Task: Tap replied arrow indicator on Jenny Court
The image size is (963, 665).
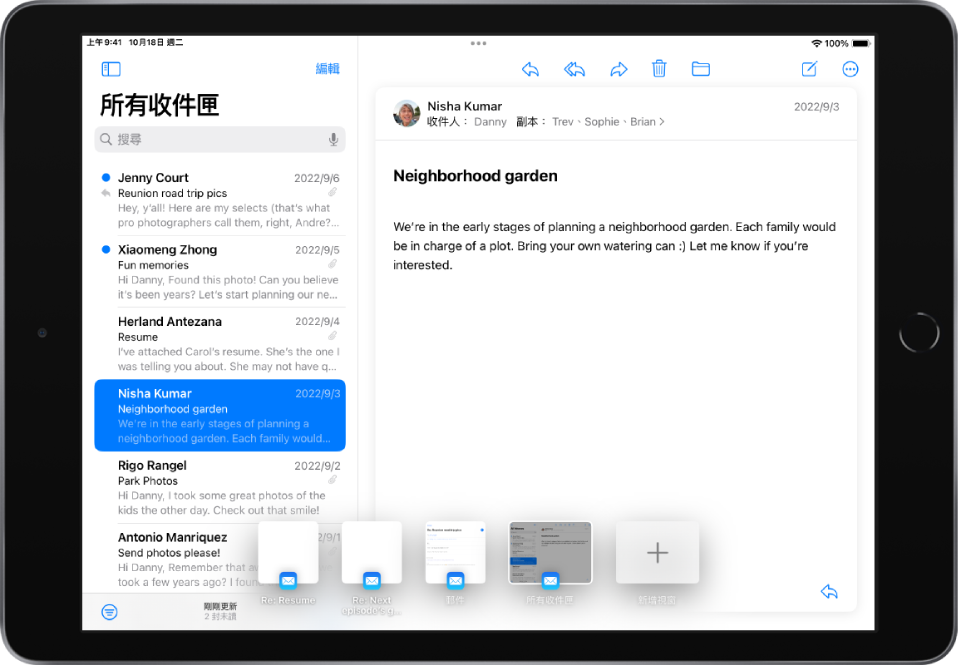Action: 106,193
